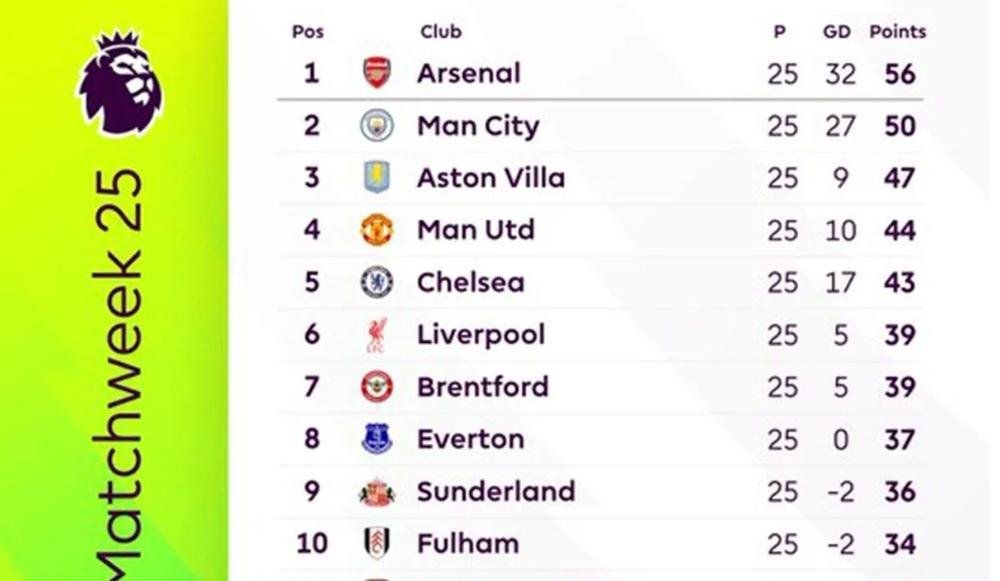Image resolution: width=1000 pixels, height=581 pixels.
Task: Click Arsenal's 56 points value
Action: click(x=900, y=74)
